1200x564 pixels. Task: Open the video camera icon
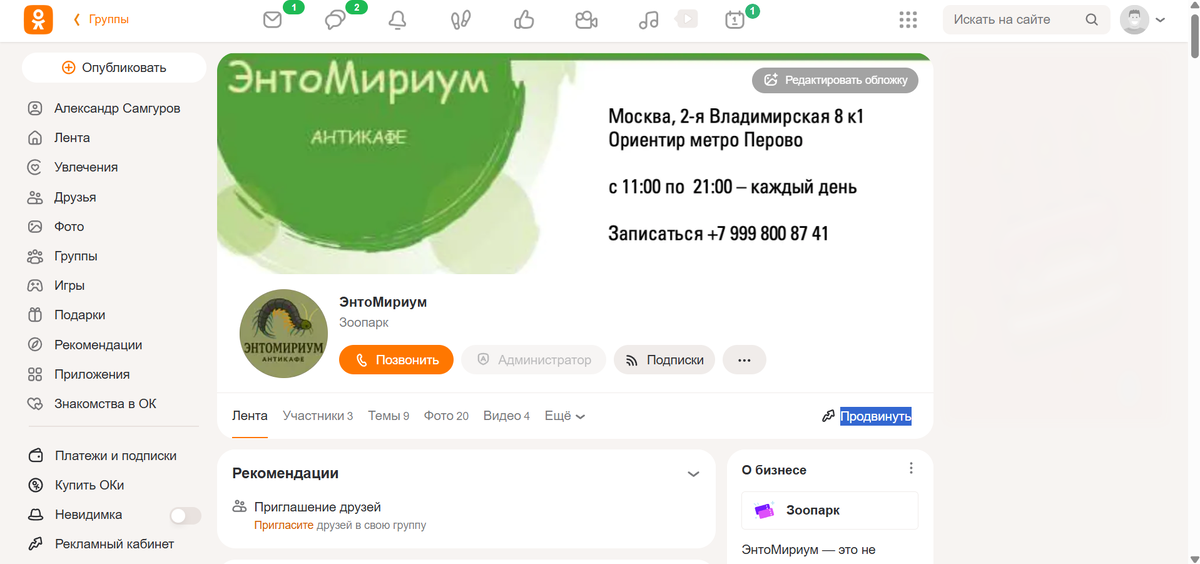587,20
